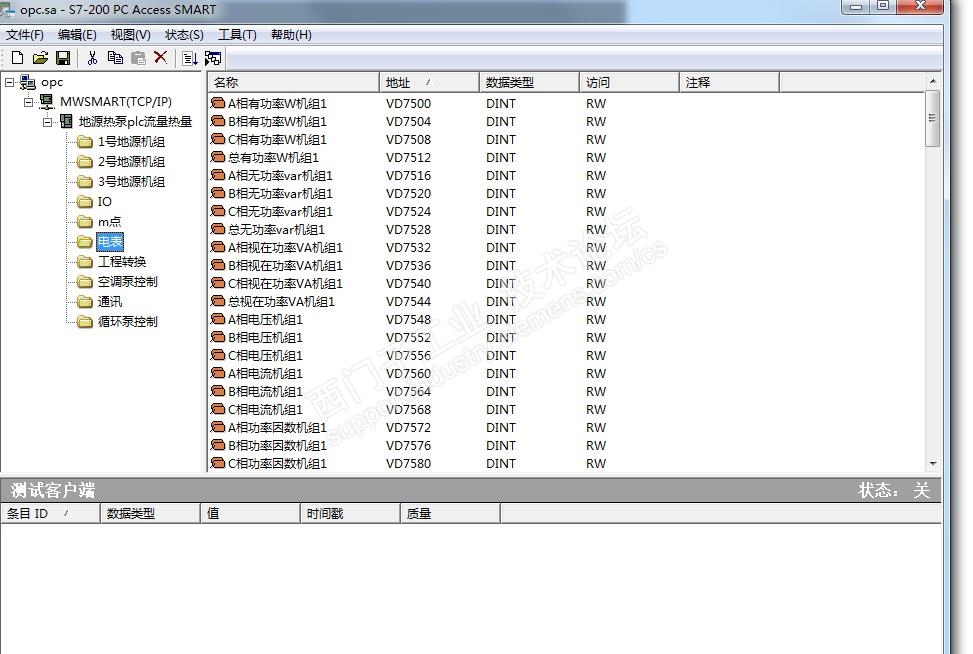Click the folder icon for 通讯

[84, 302]
